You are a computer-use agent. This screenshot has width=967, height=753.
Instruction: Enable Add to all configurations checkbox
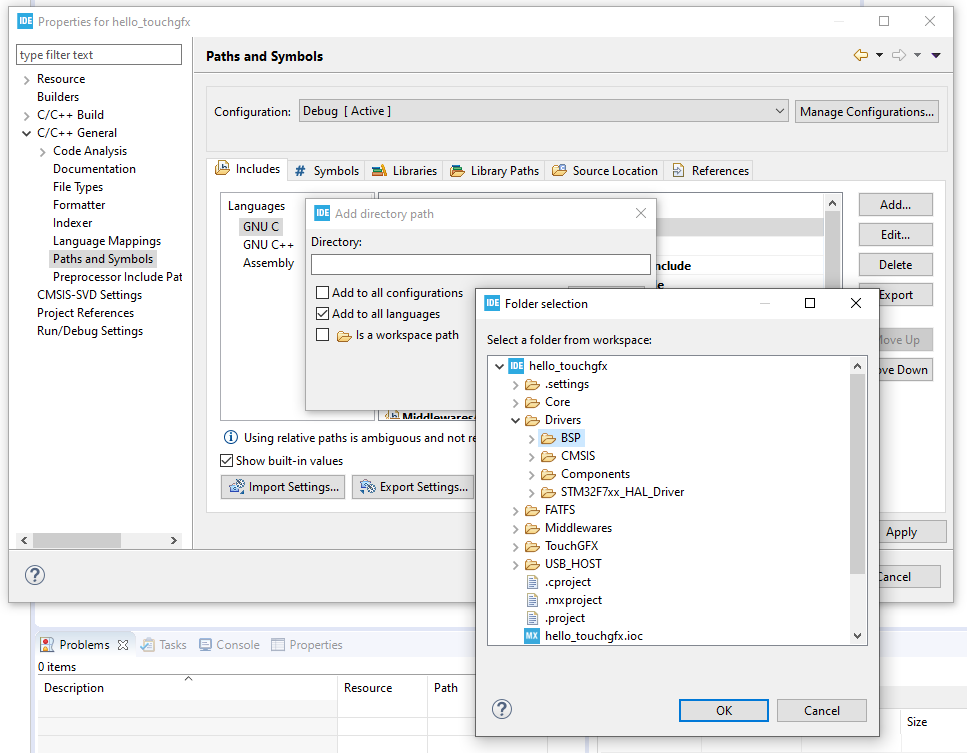tap(322, 293)
